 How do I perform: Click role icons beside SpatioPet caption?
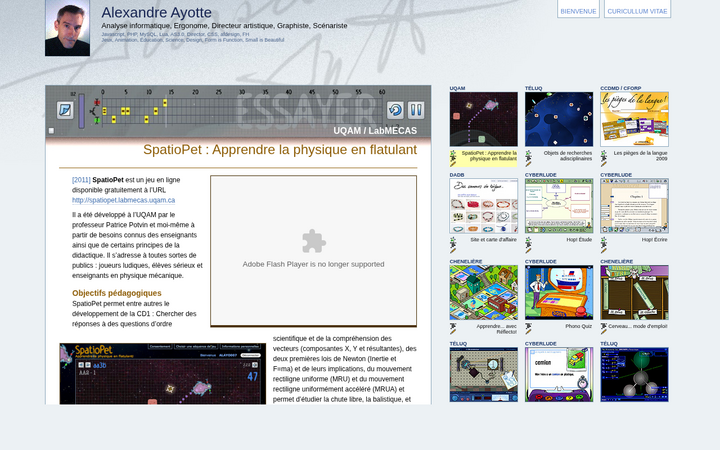pos(453,158)
